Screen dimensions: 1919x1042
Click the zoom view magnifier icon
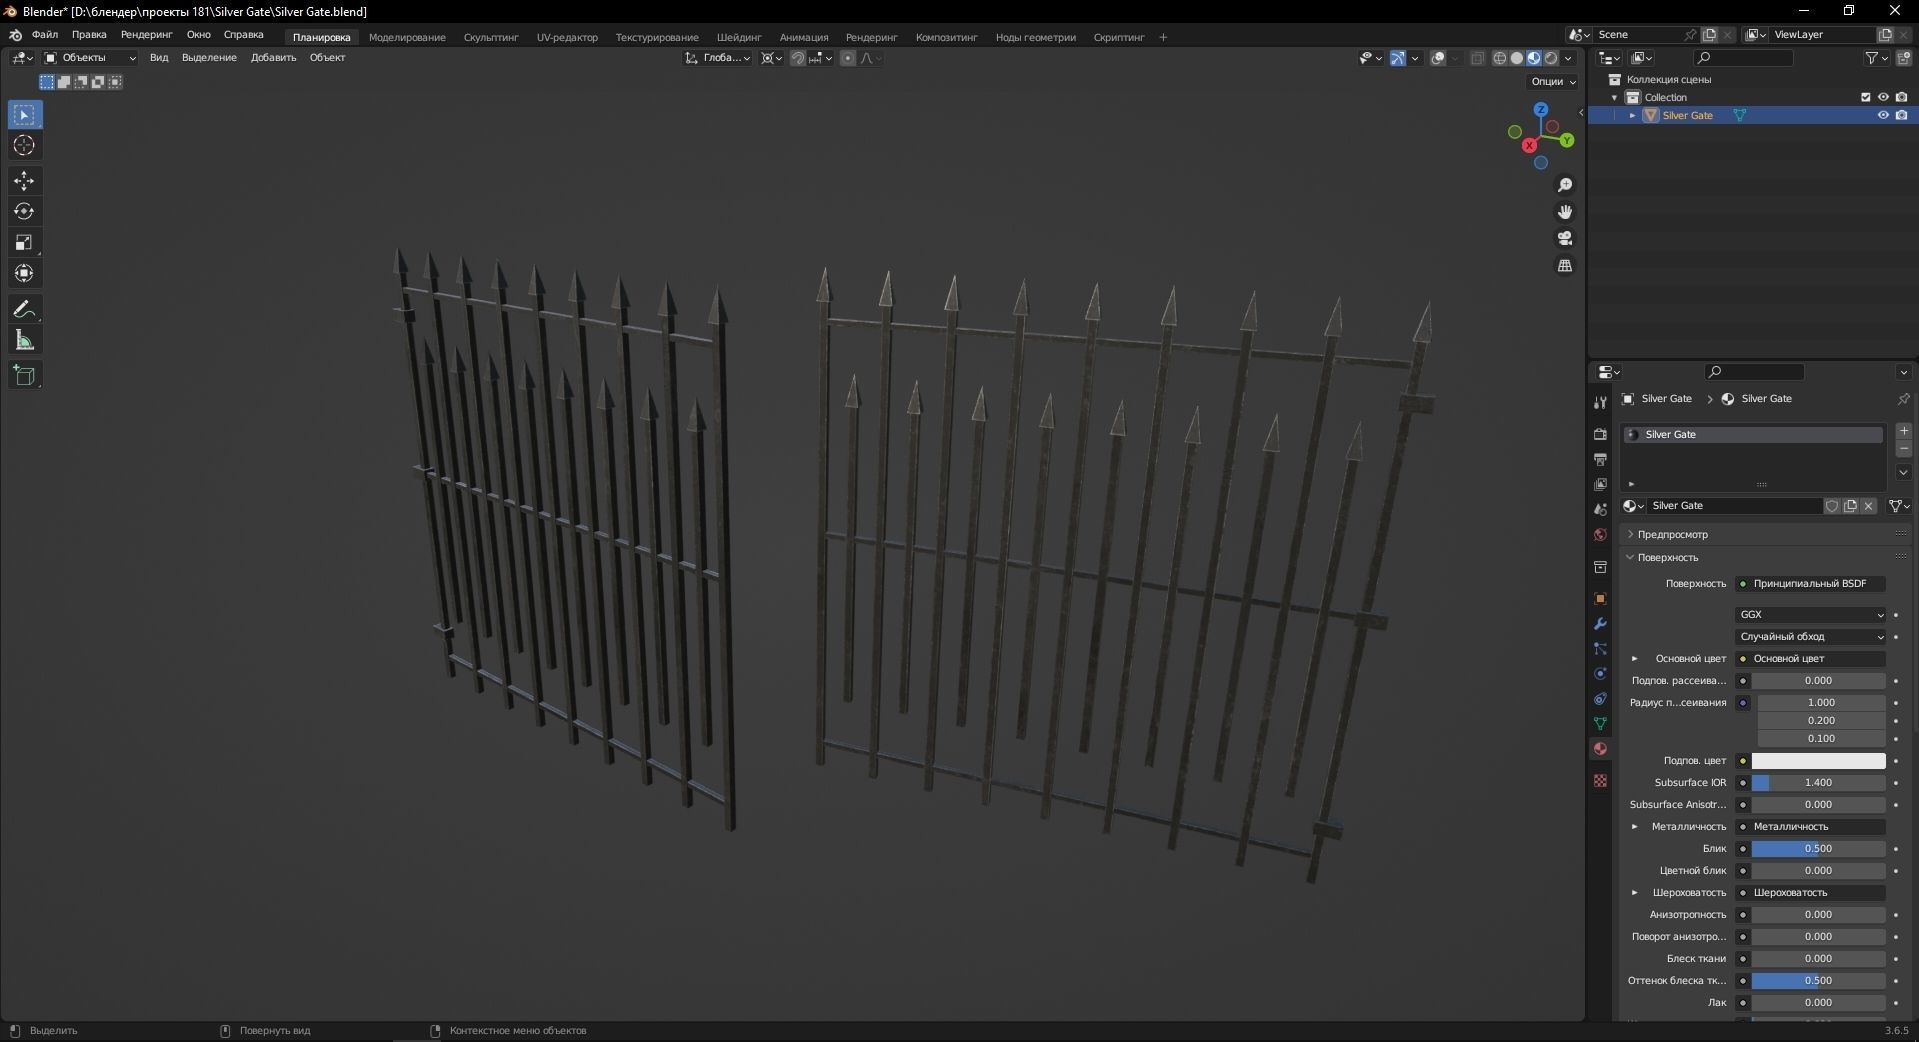tap(1565, 185)
